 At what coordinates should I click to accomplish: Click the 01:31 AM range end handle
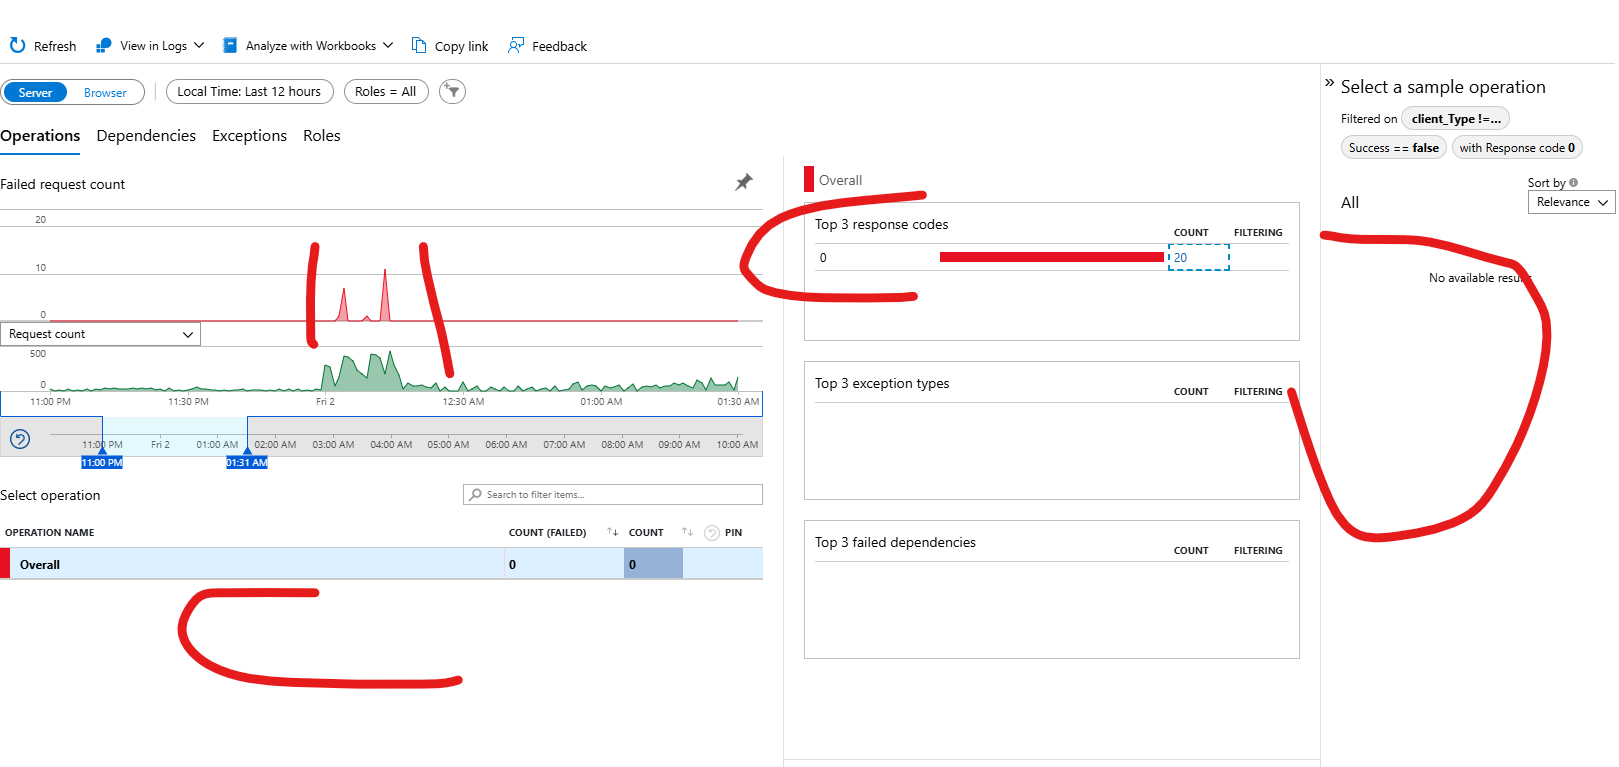pos(247,461)
